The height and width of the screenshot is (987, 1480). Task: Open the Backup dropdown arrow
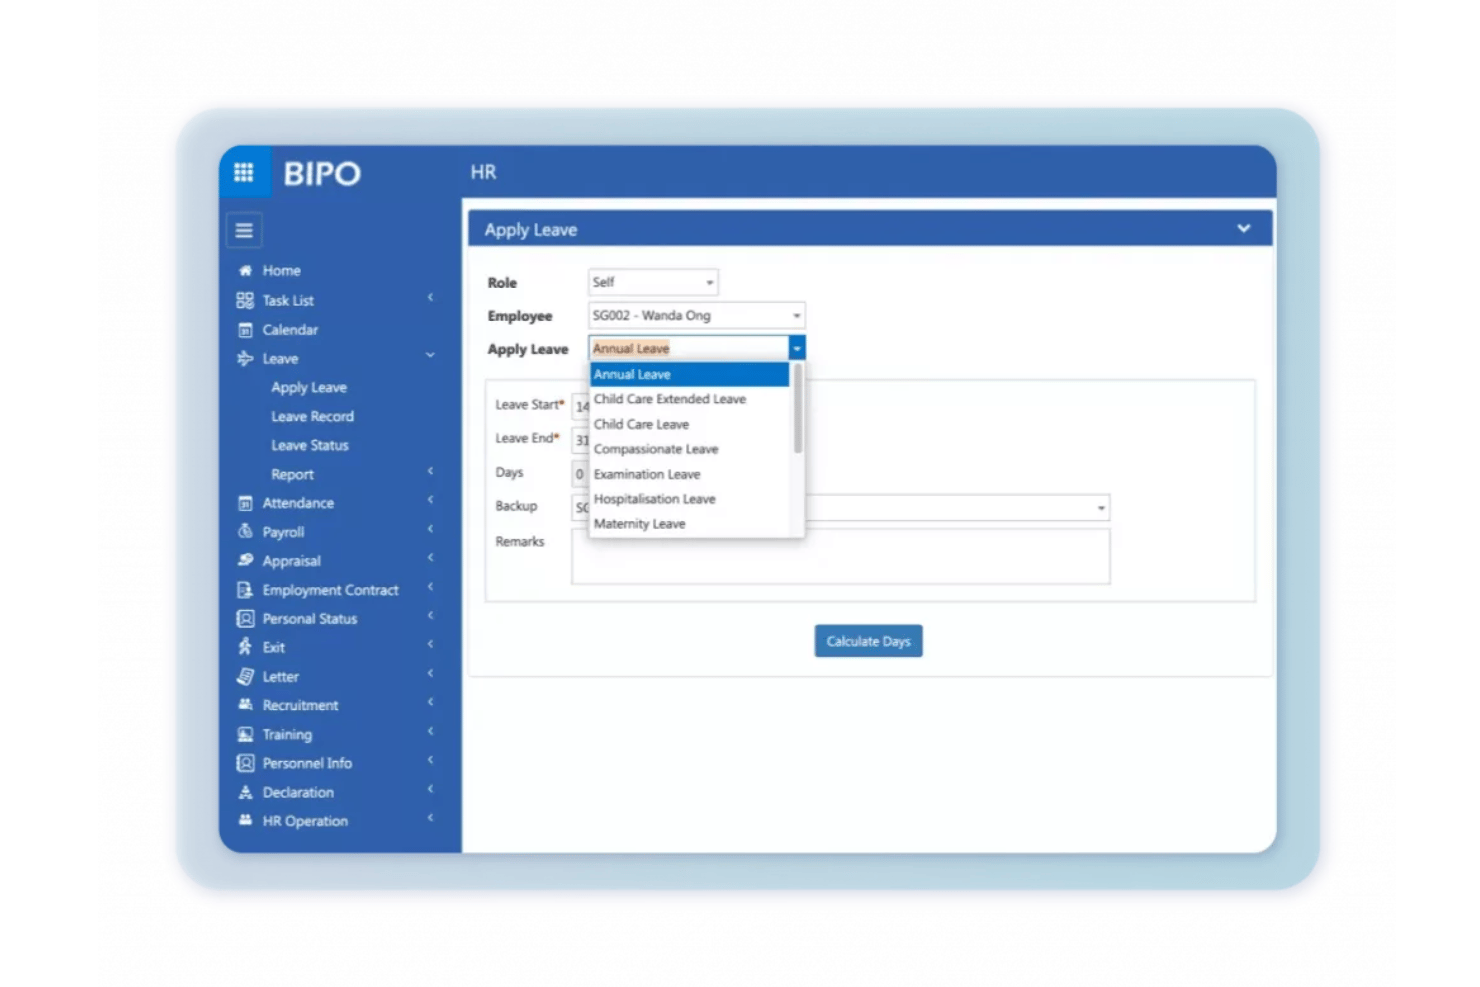click(1101, 508)
